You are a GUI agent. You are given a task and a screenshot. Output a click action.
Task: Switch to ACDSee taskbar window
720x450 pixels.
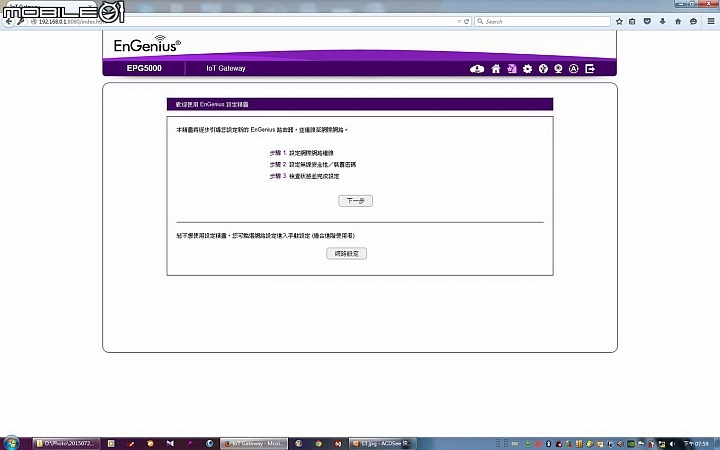(382, 444)
